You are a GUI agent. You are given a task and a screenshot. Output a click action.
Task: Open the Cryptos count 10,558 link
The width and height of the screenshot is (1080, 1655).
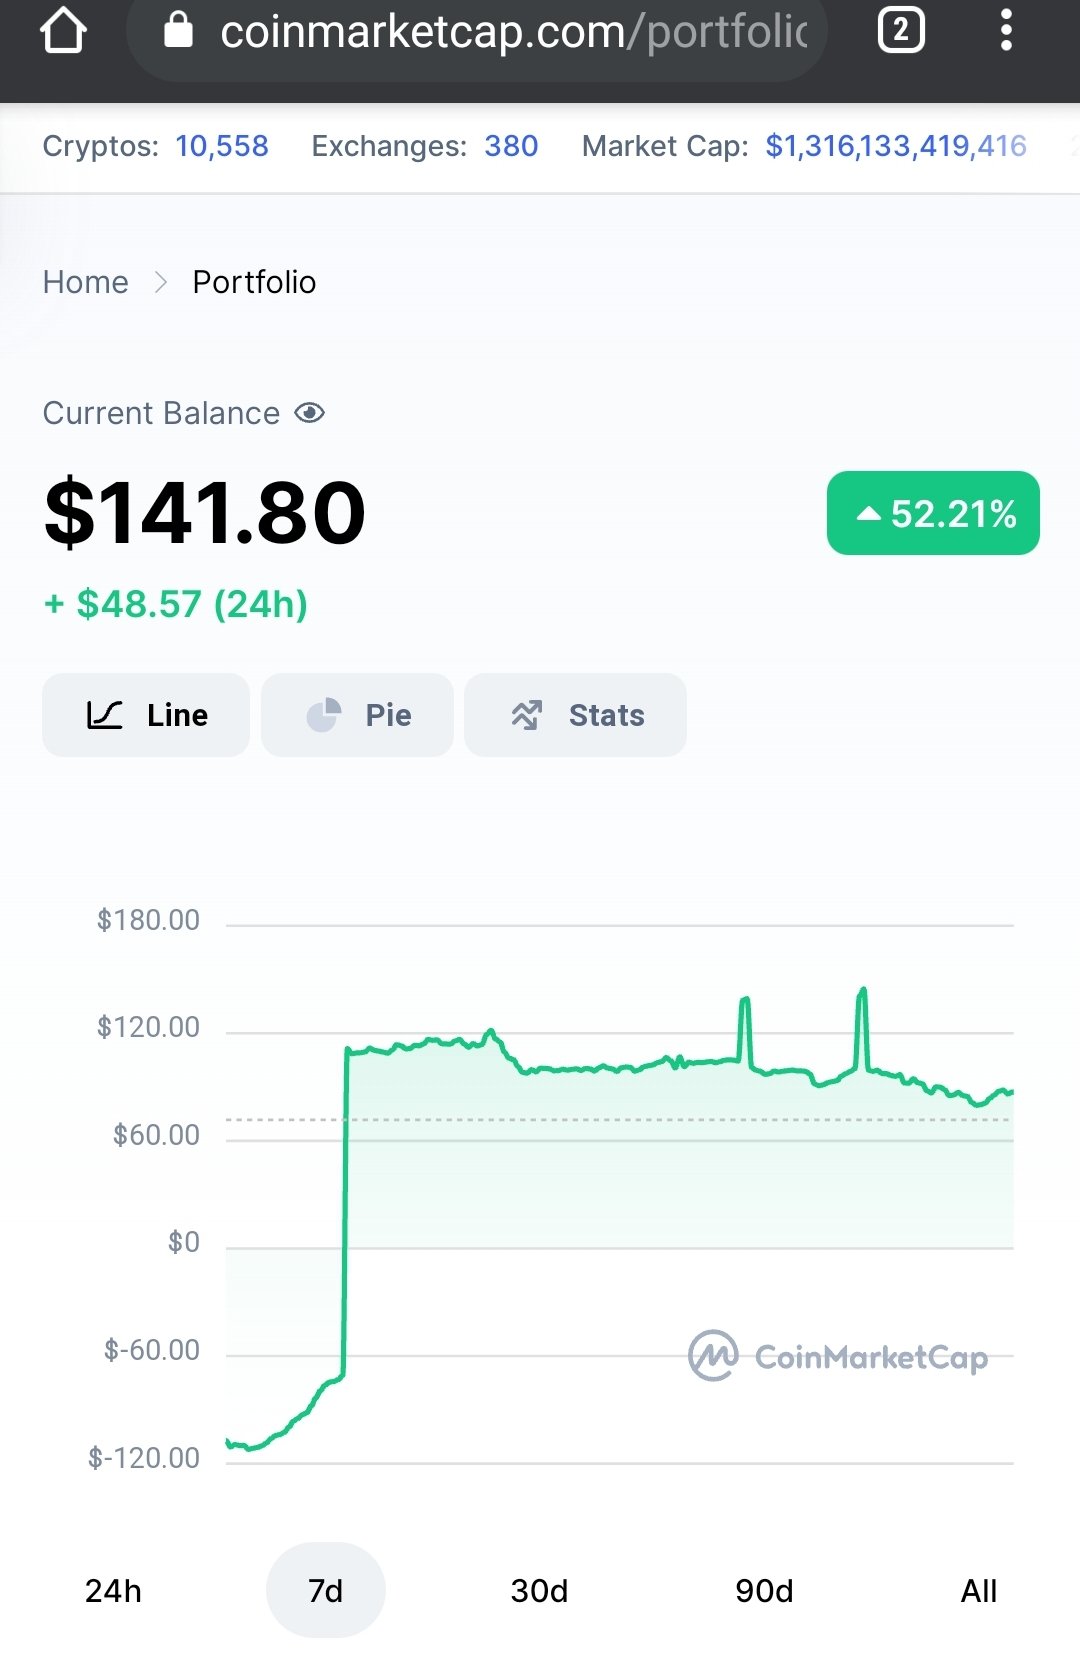pyautogui.click(x=222, y=146)
